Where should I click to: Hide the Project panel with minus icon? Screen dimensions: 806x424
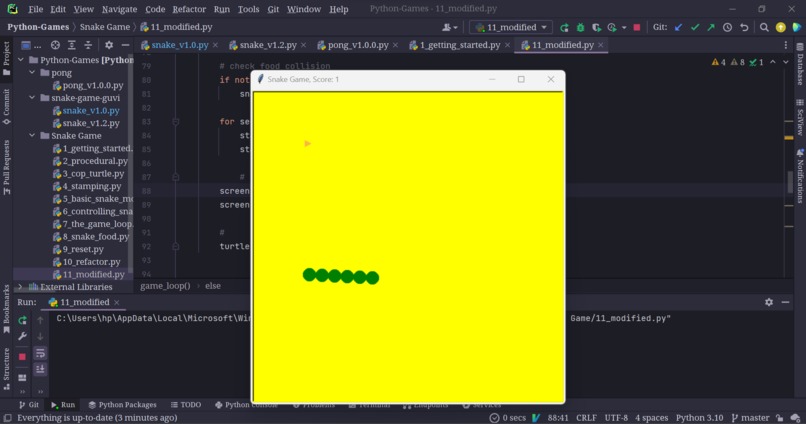tap(125, 45)
